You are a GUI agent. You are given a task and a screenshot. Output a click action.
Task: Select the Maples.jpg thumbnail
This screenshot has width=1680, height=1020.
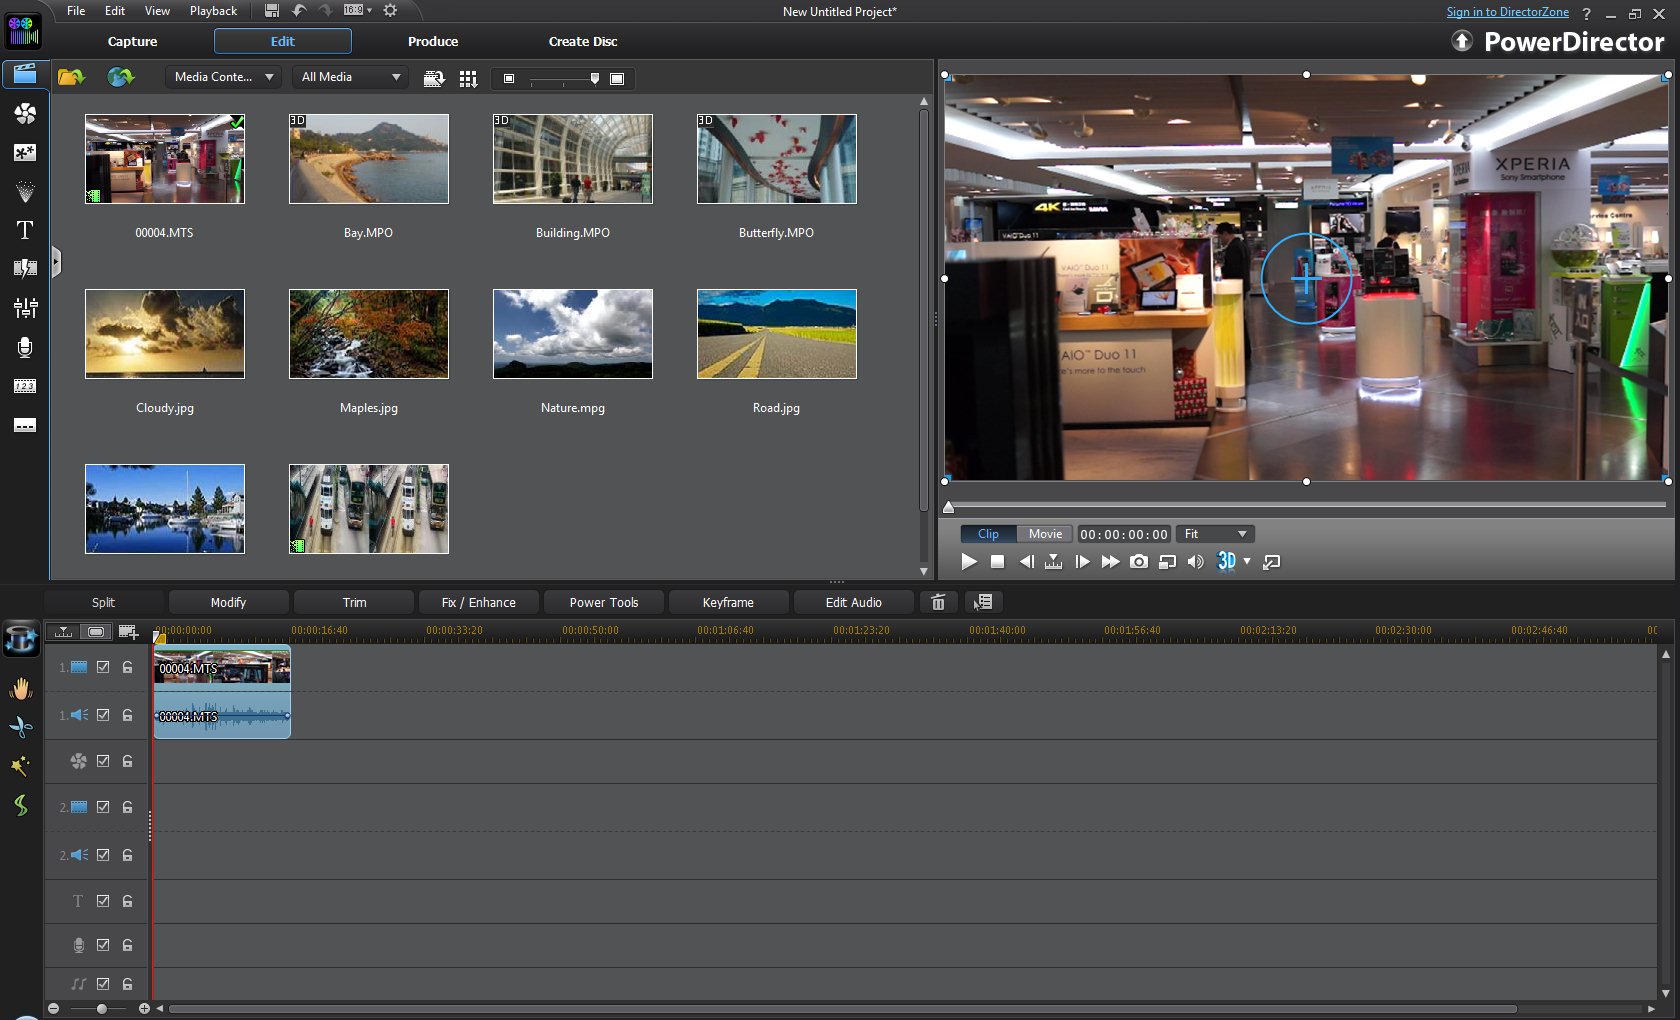[369, 334]
